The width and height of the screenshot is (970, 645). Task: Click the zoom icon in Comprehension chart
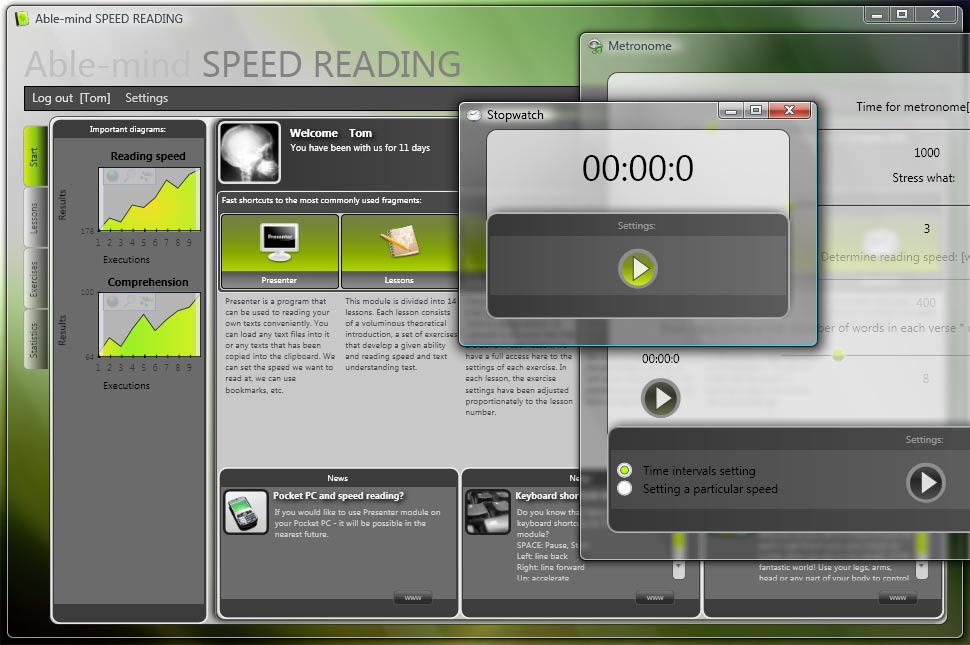129,302
